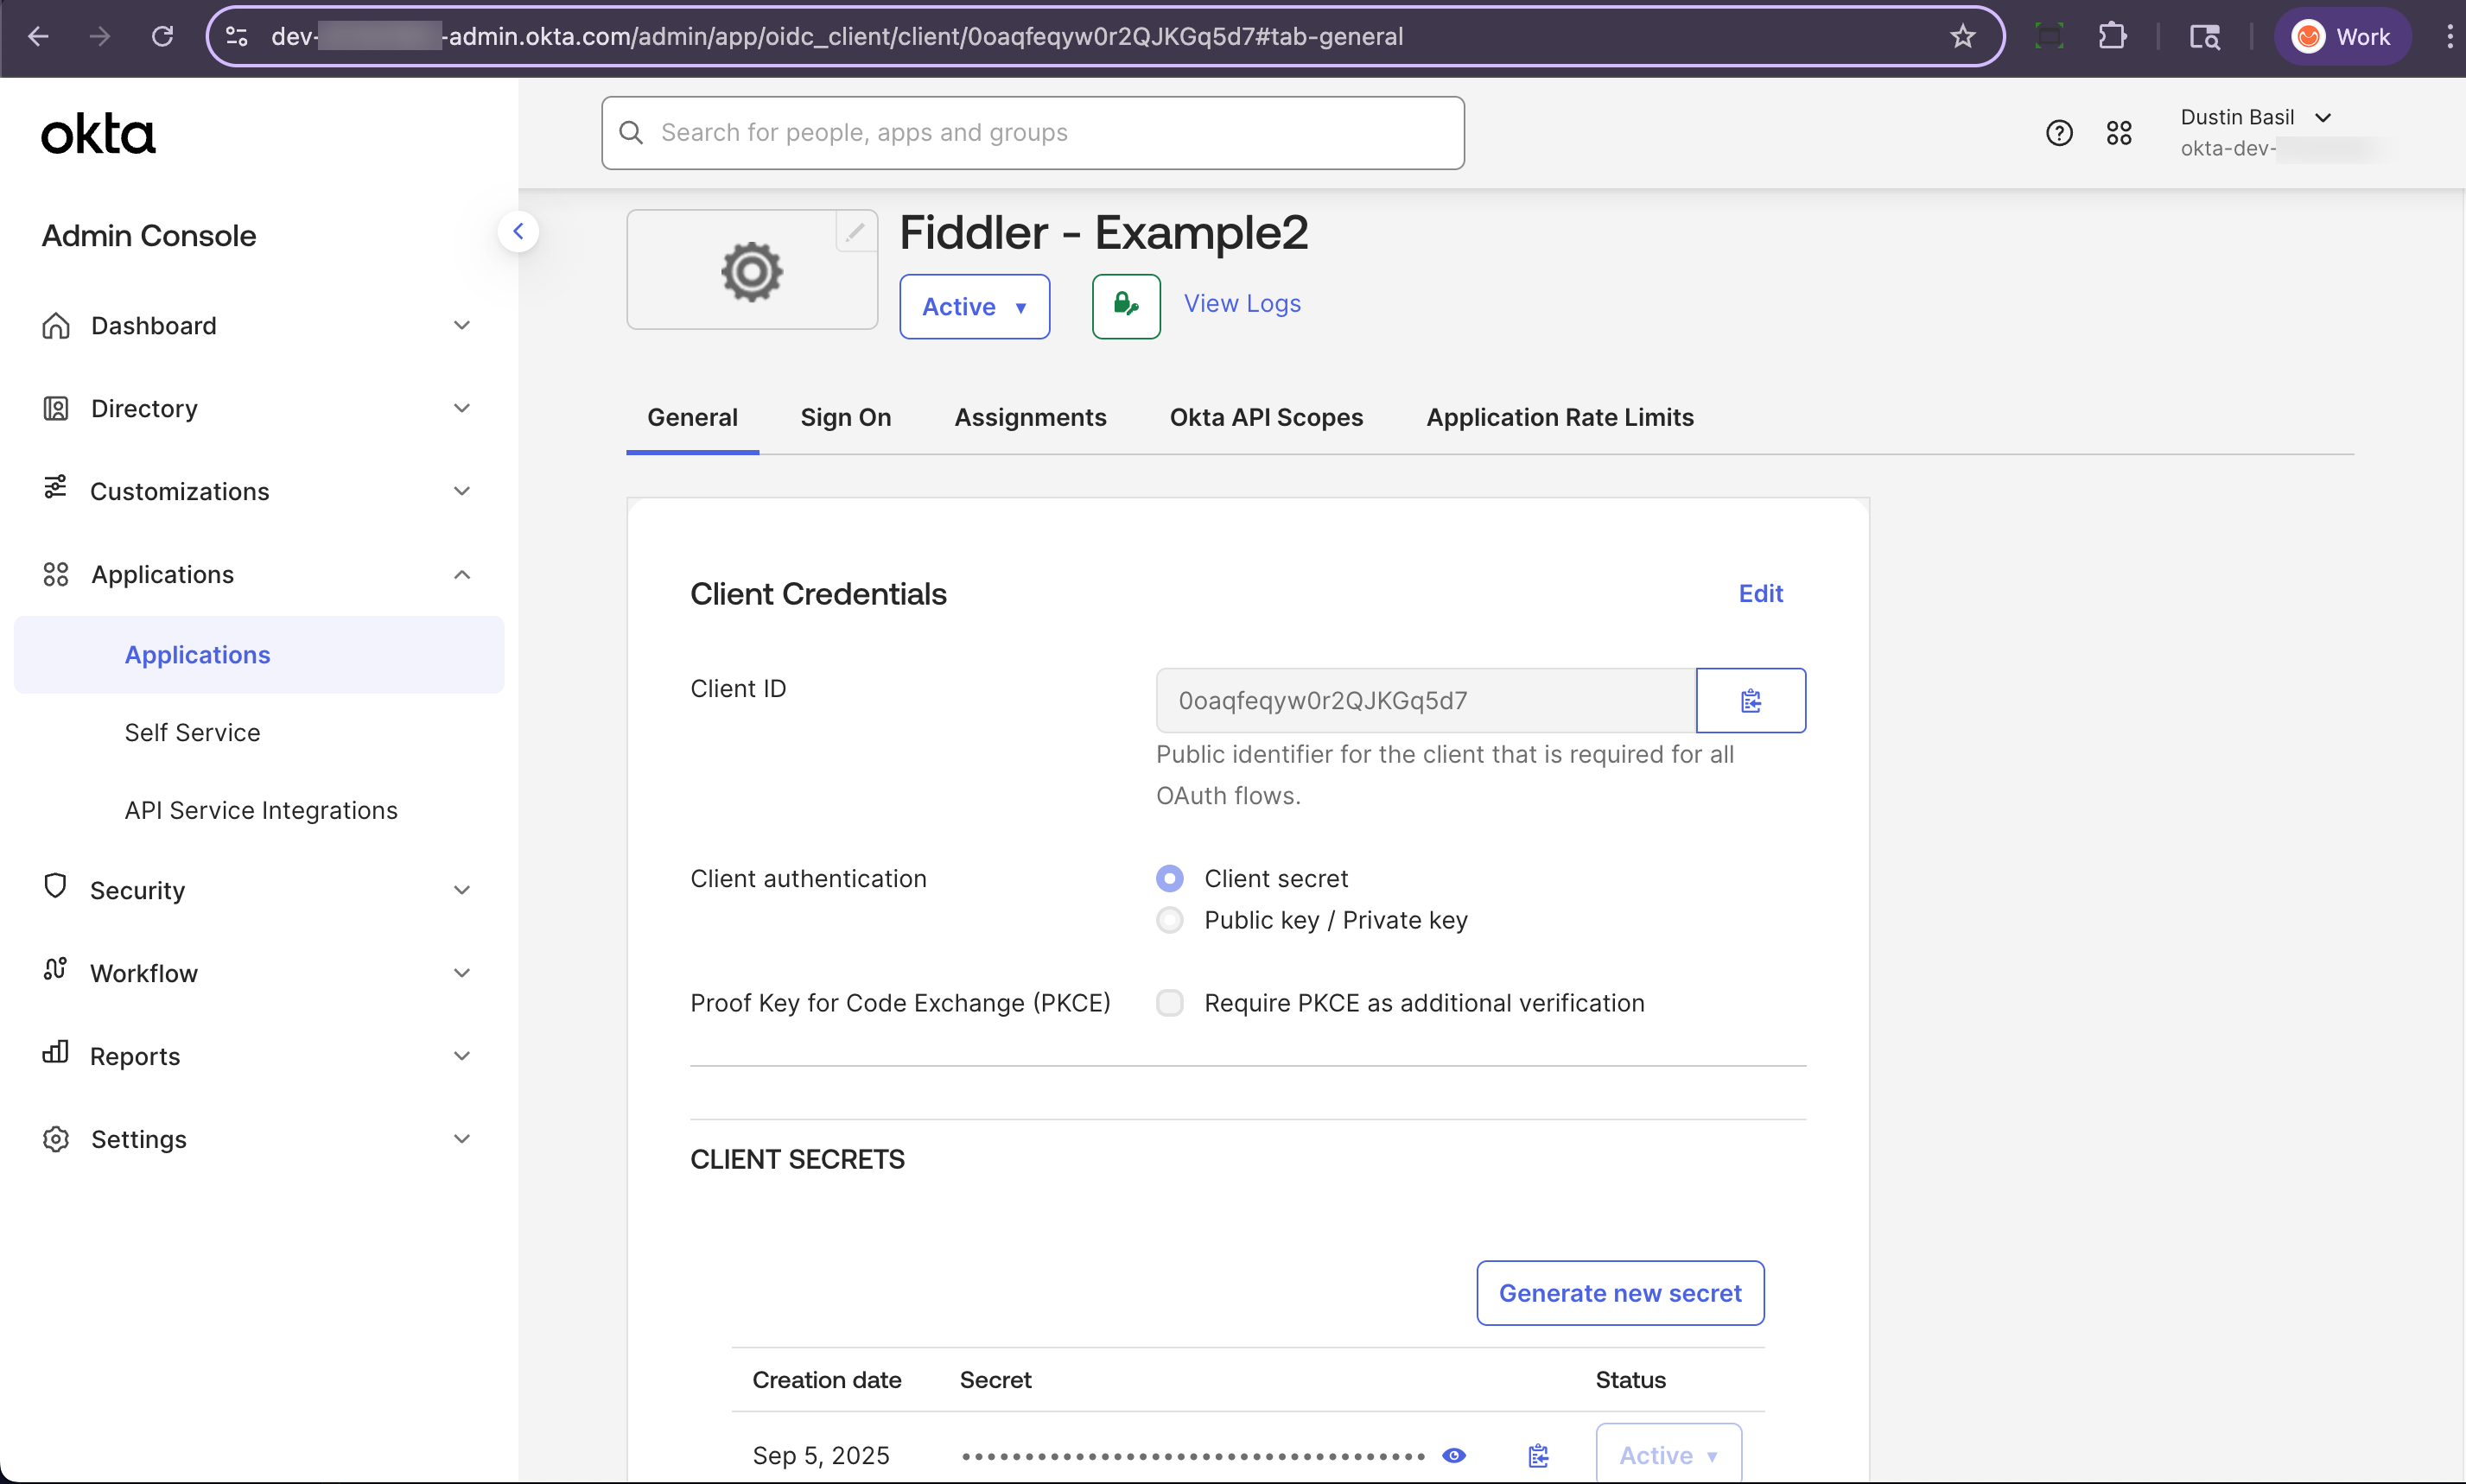Image resolution: width=2466 pixels, height=1484 pixels.
Task: Reveal the hidden client secret
Action: 1453,1455
